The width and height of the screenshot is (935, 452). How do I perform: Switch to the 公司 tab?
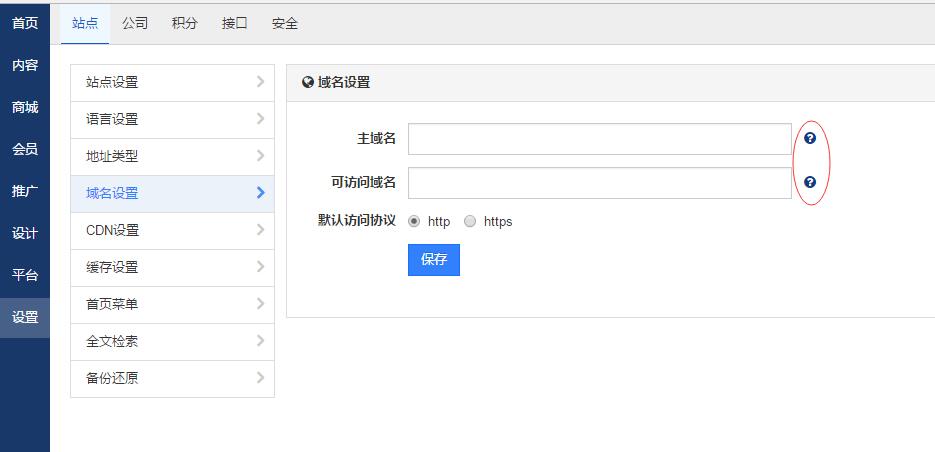[135, 23]
